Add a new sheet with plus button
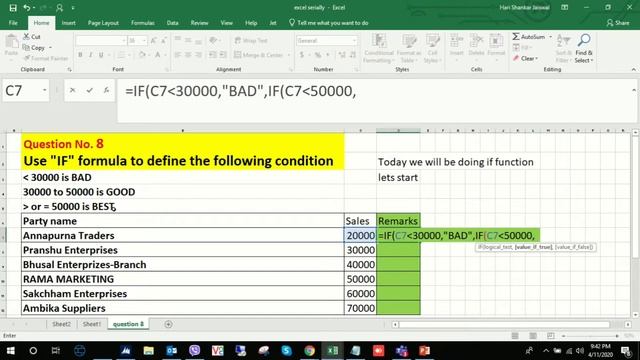 click(x=168, y=324)
